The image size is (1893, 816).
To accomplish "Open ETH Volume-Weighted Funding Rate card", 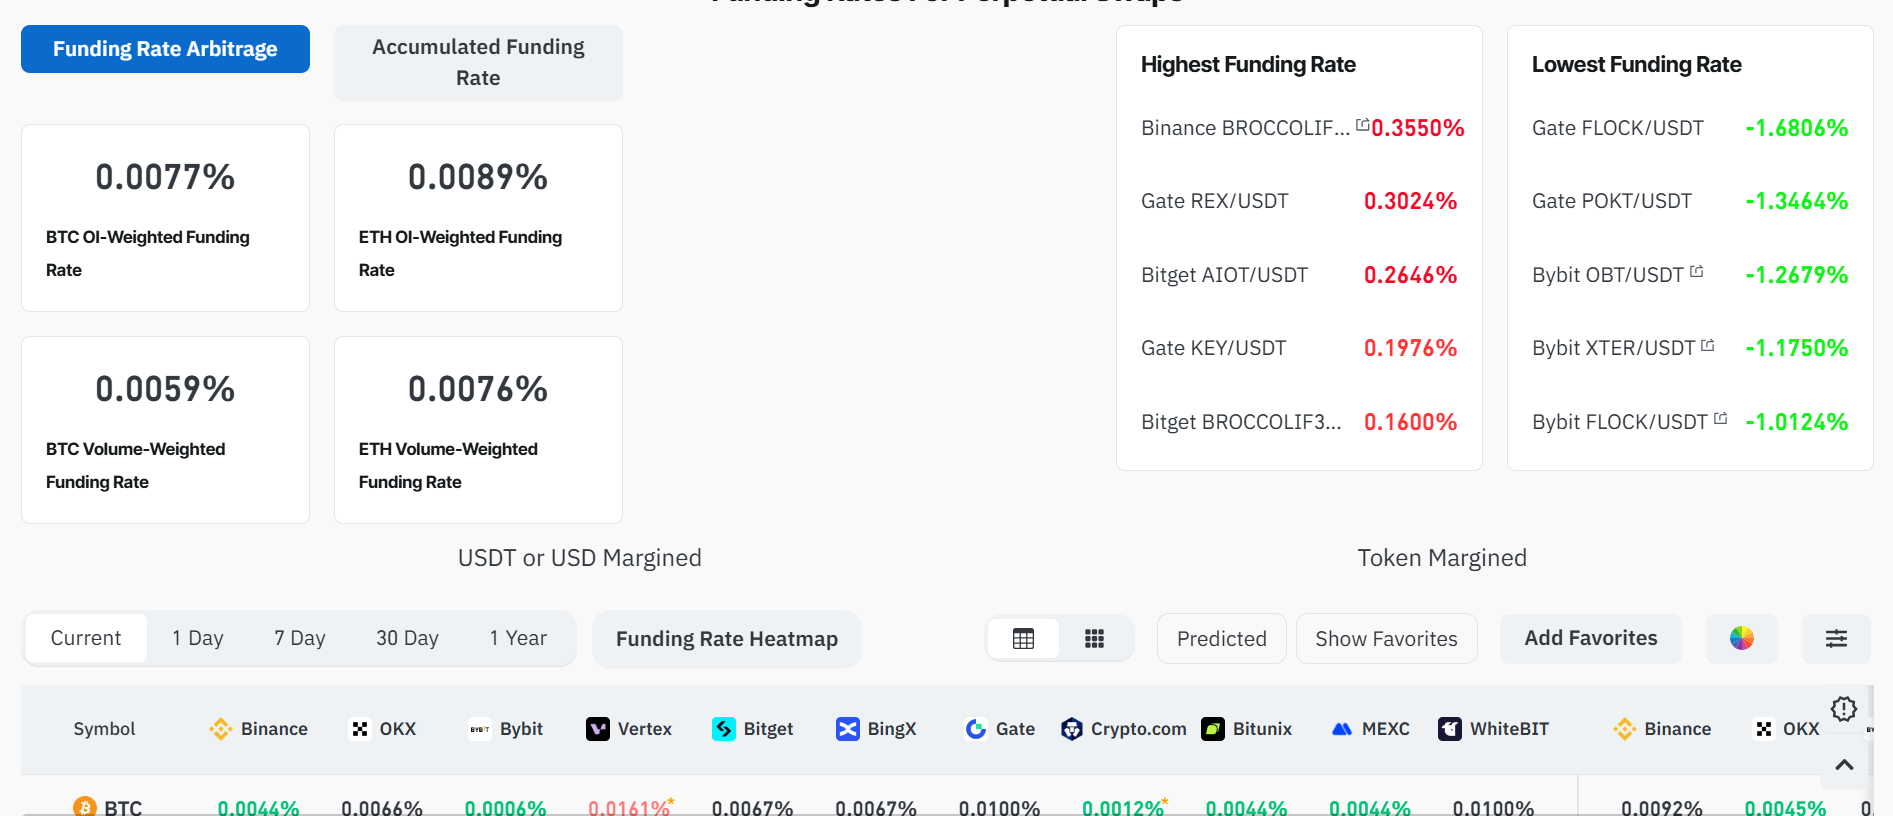I will (478, 430).
